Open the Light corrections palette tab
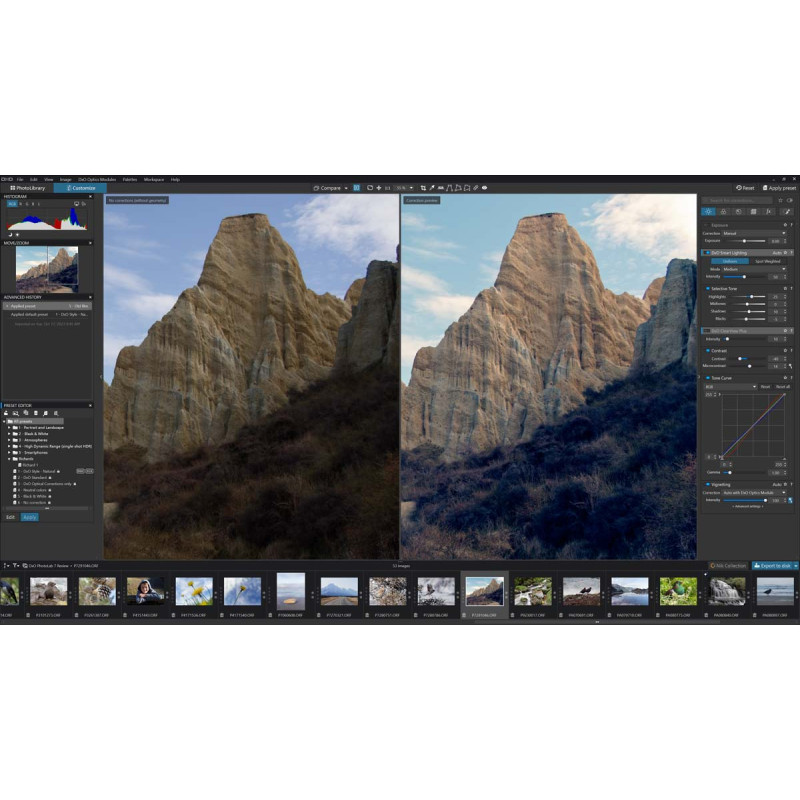The width and height of the screenshot is (800, 800). 708,211
